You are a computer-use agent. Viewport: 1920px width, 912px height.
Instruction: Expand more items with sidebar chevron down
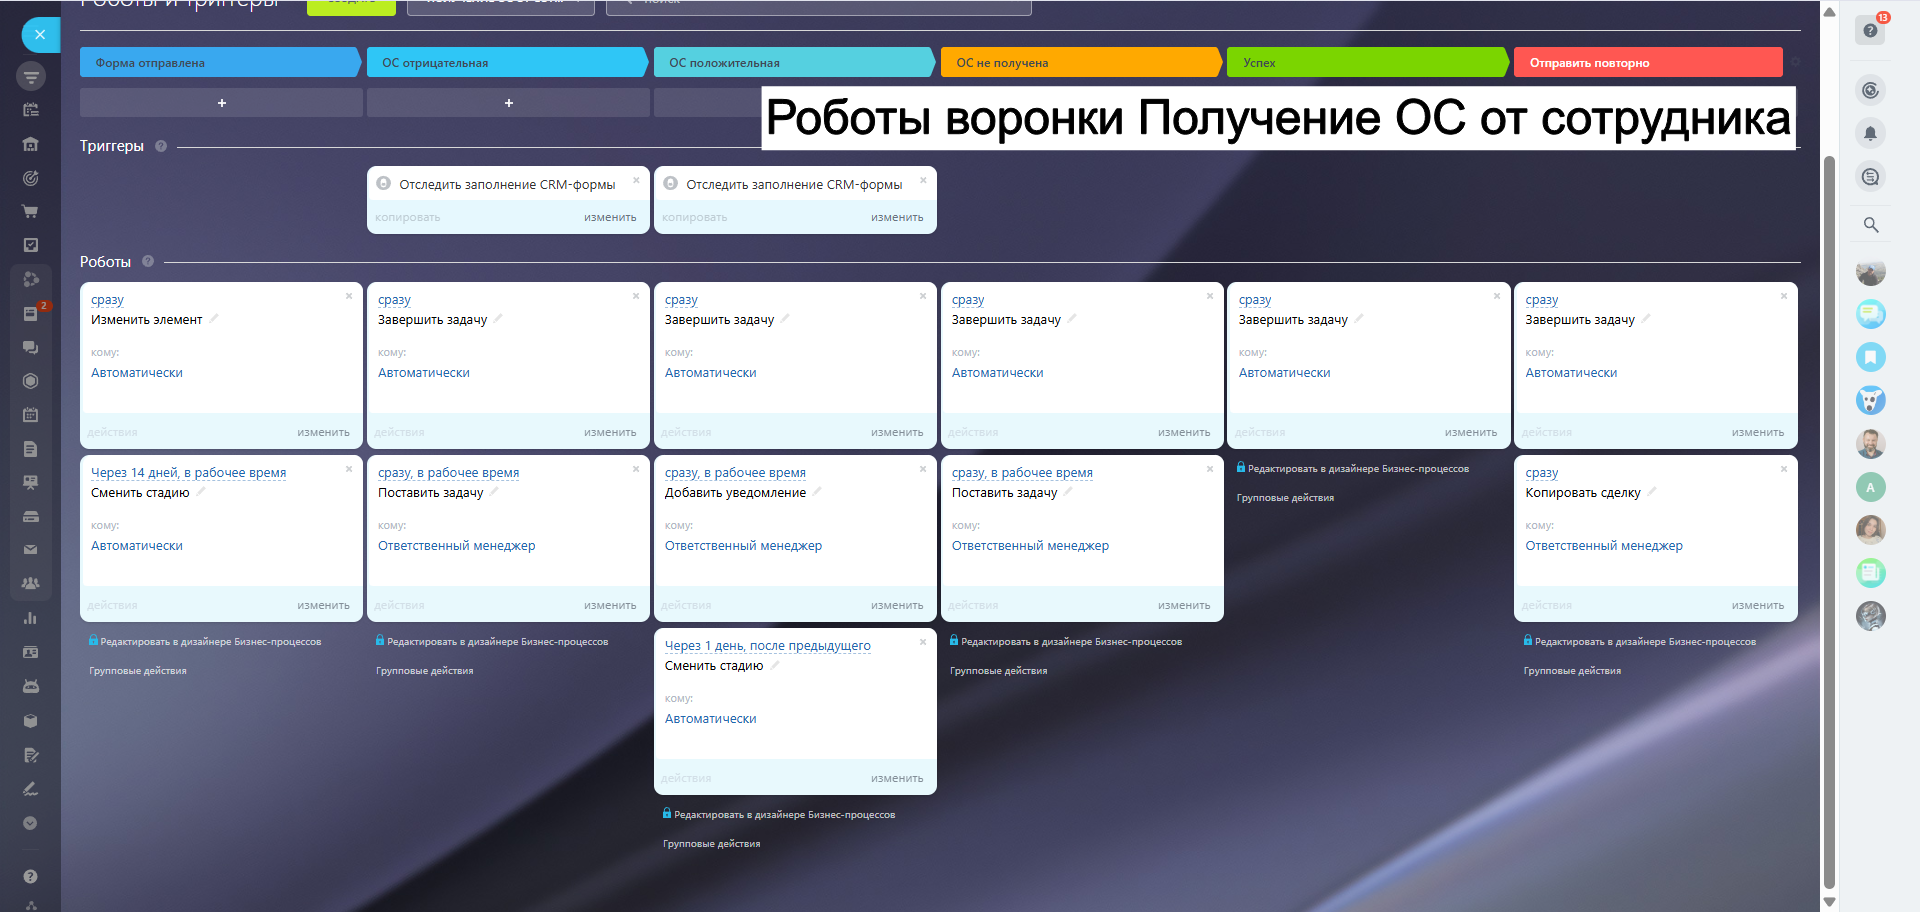31,823
